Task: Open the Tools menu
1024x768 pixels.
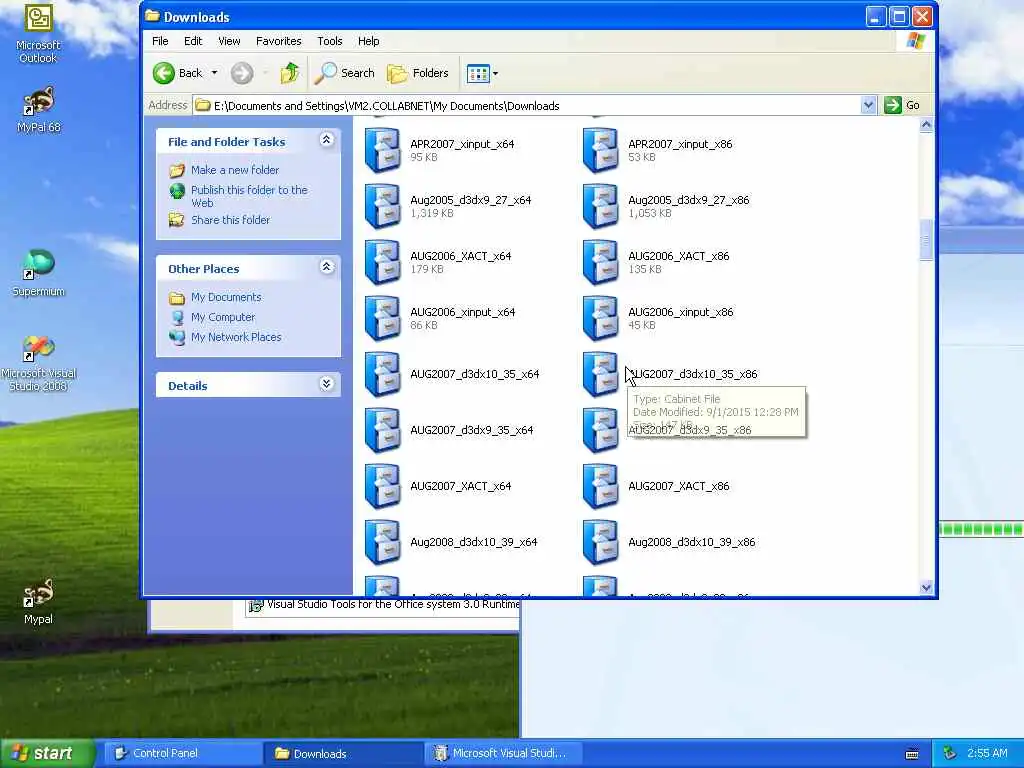Action: point(330,41)
